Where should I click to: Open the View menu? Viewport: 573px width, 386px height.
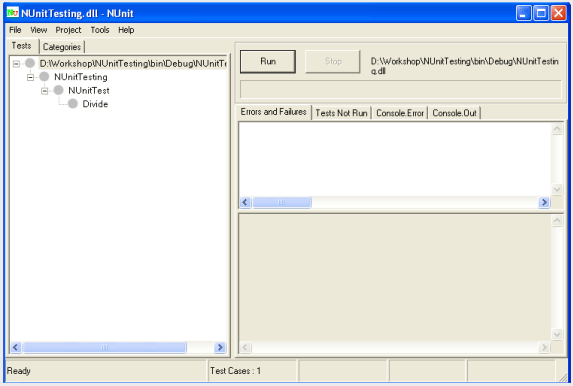coord(38,30)
